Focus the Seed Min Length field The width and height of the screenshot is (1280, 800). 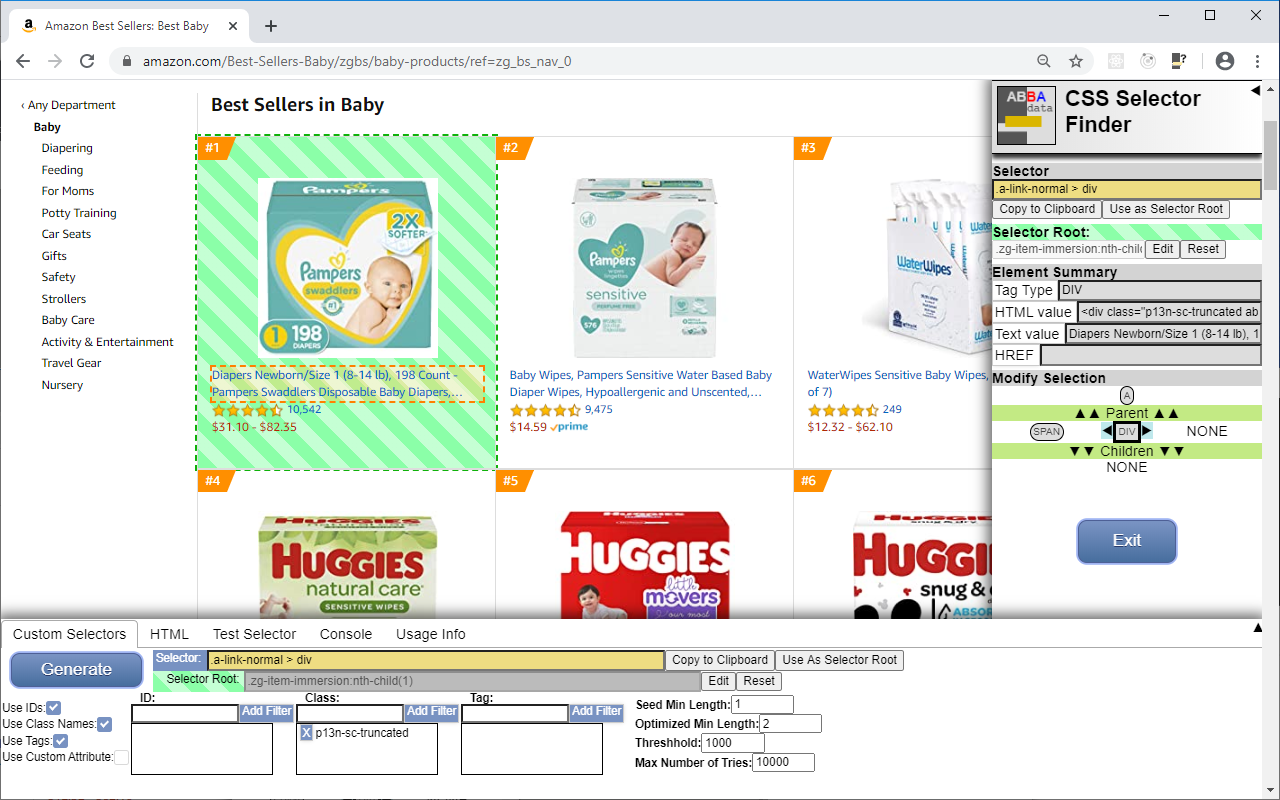point(763,705)
